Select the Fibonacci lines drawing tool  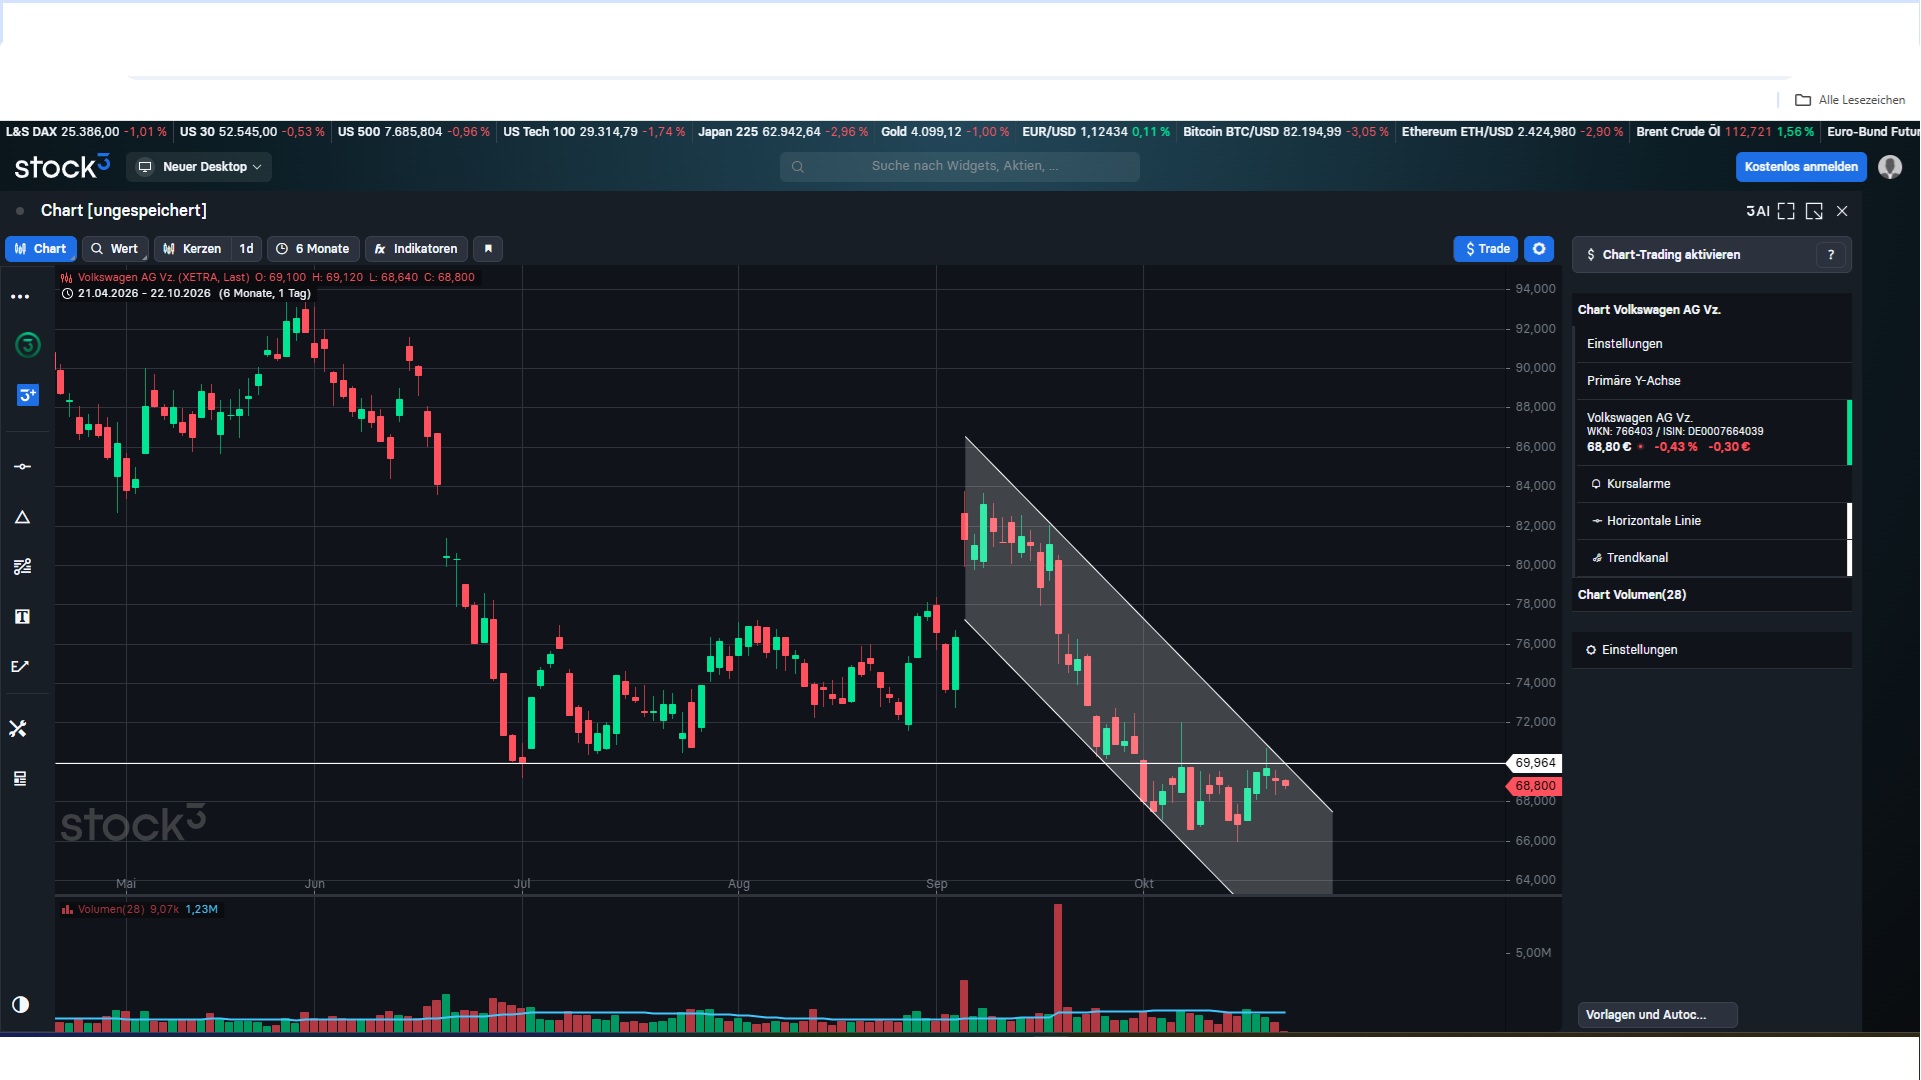coord(22,567)
